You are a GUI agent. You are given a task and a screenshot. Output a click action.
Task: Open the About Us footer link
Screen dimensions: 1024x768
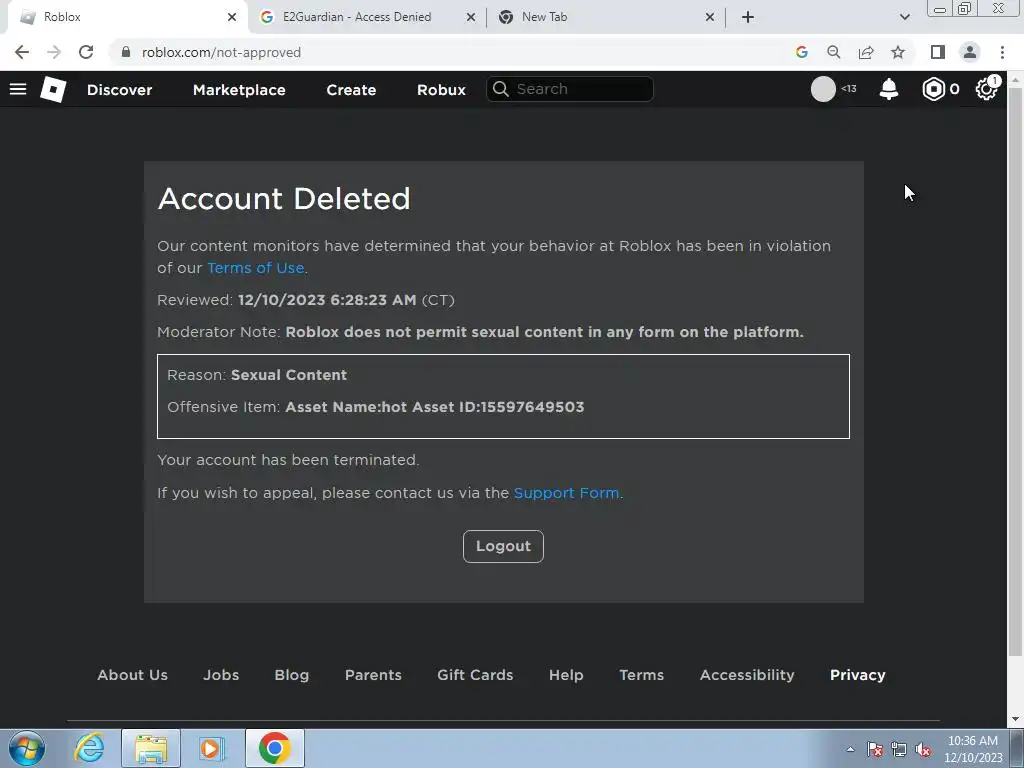(133, 675)
